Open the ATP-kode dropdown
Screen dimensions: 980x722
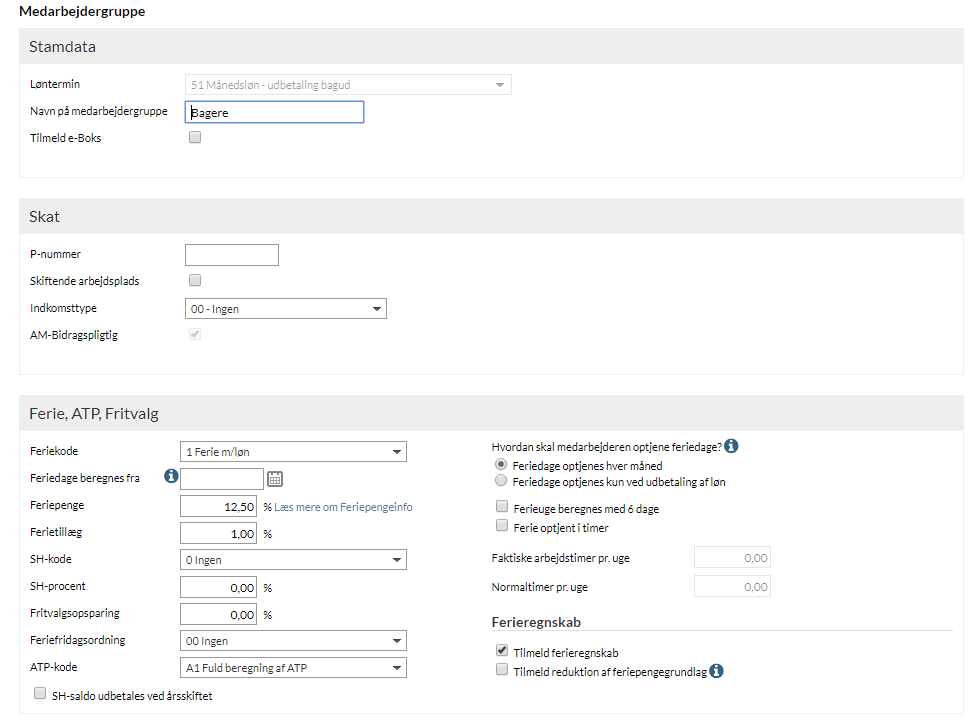(x=293, y=667)
